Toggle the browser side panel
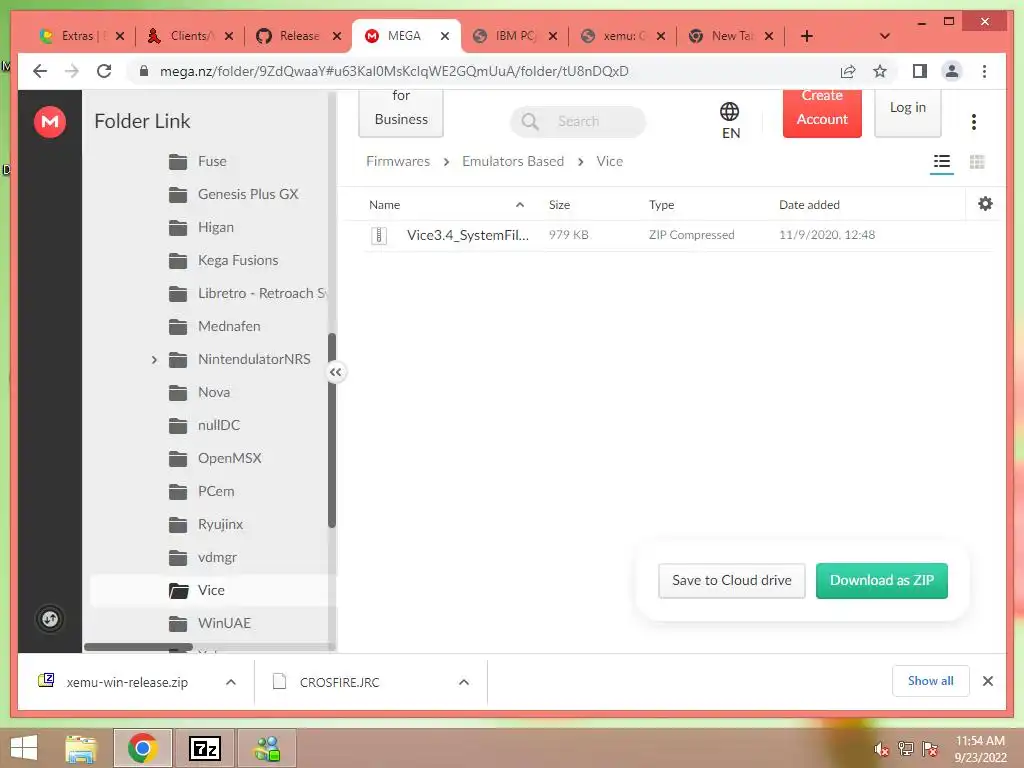Image resolution: width=1024 pixels, height=768 pixels. click(x=920, y=71)
